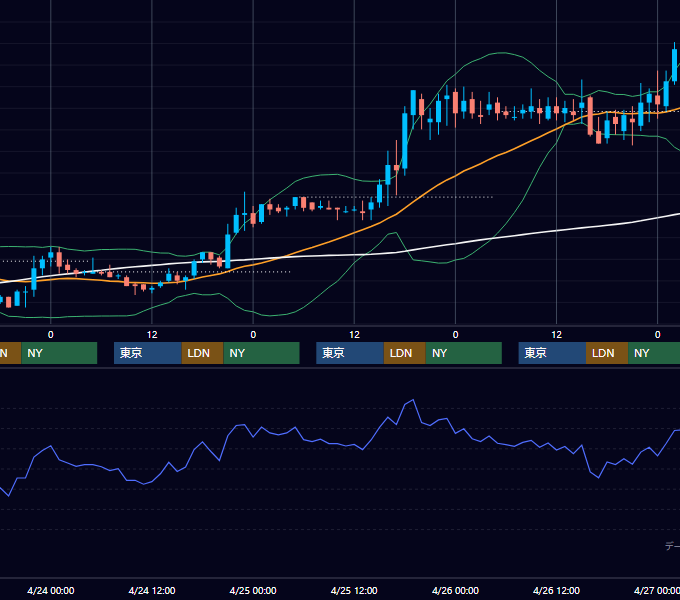The height and width of the screenshot is (600, 680).
Task: Click the LDN session block on 4/24
Action: click(202, 353)
